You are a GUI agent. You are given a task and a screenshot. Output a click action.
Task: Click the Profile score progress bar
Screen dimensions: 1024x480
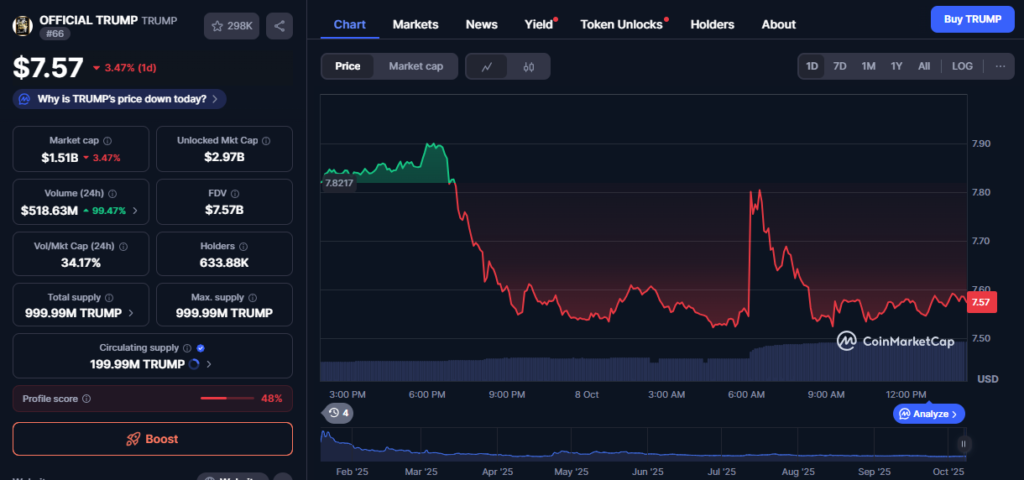click(x=226, y=398)
